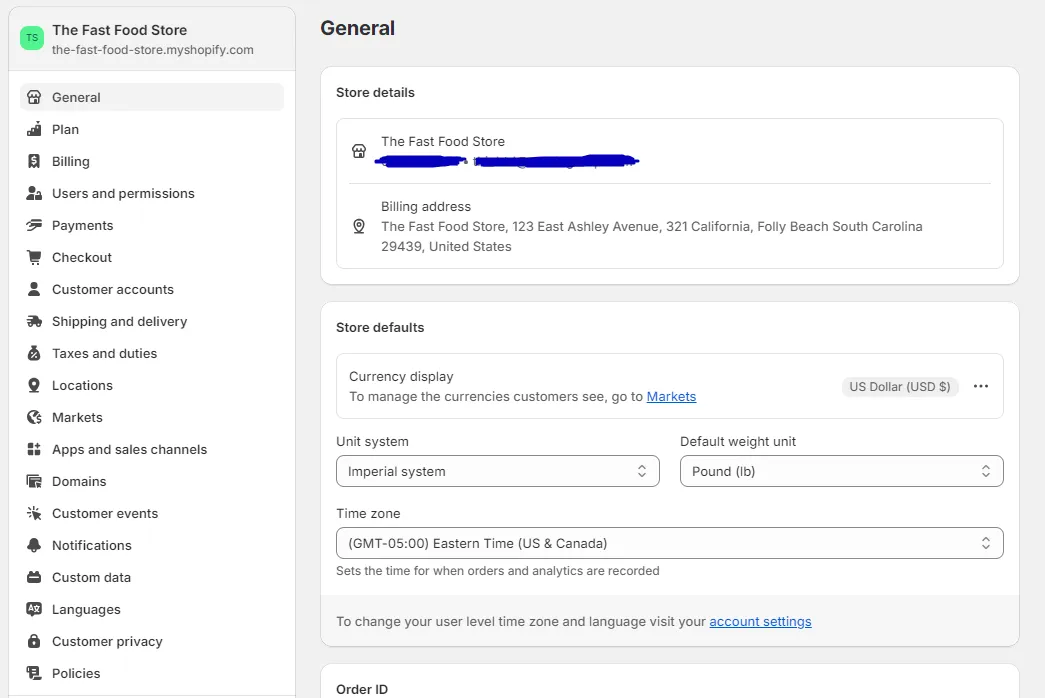Go to Customer privacy

[x=152, y=641]
